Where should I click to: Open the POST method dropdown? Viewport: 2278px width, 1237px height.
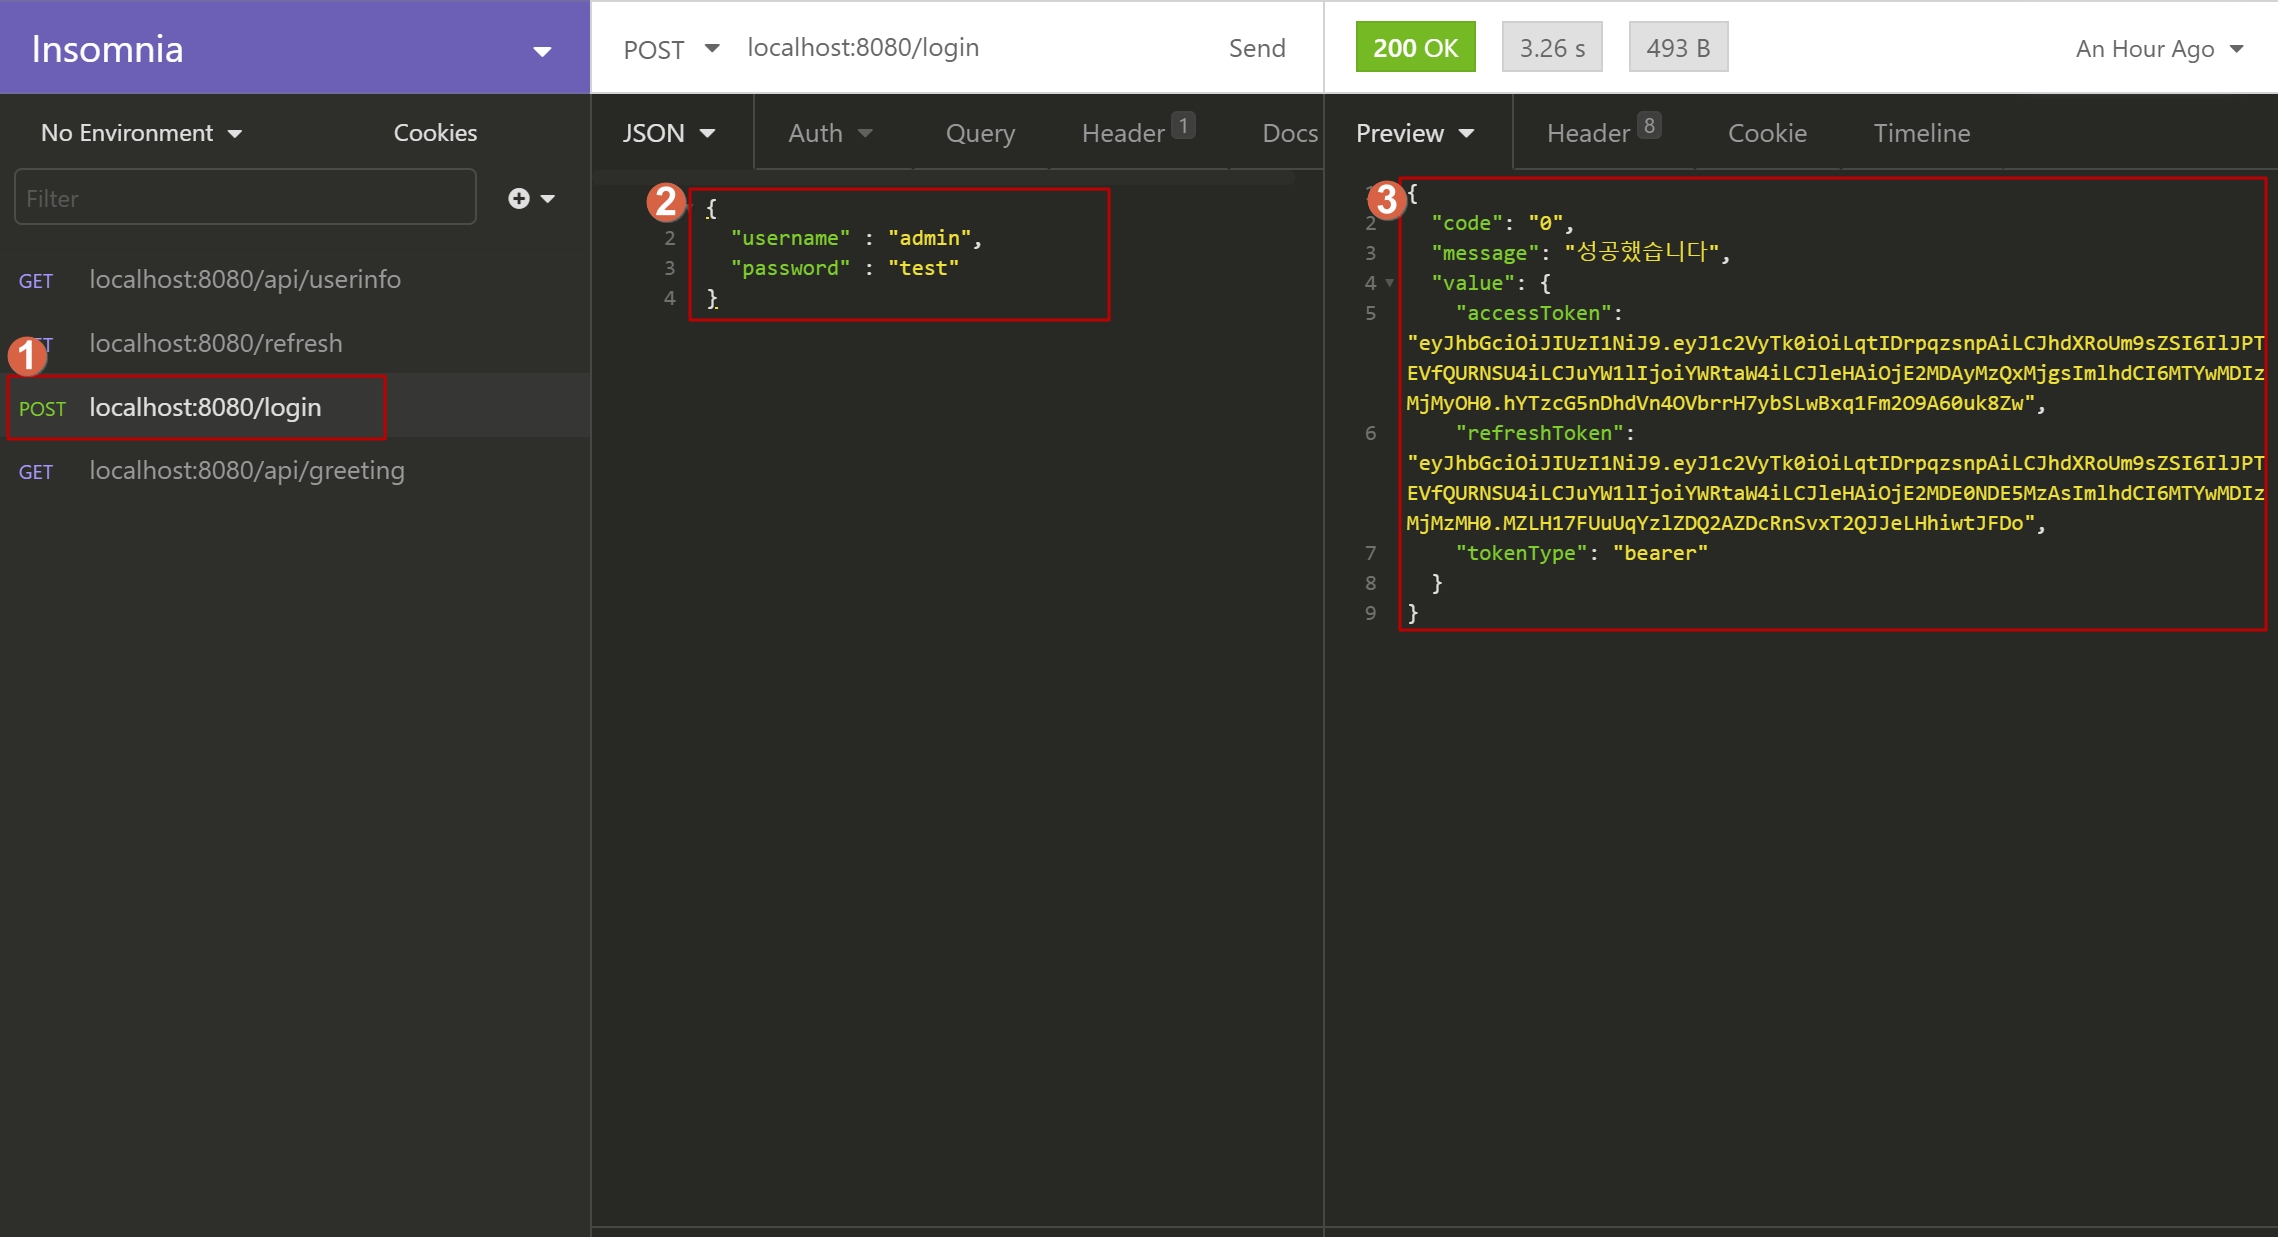tap(670, 49)
